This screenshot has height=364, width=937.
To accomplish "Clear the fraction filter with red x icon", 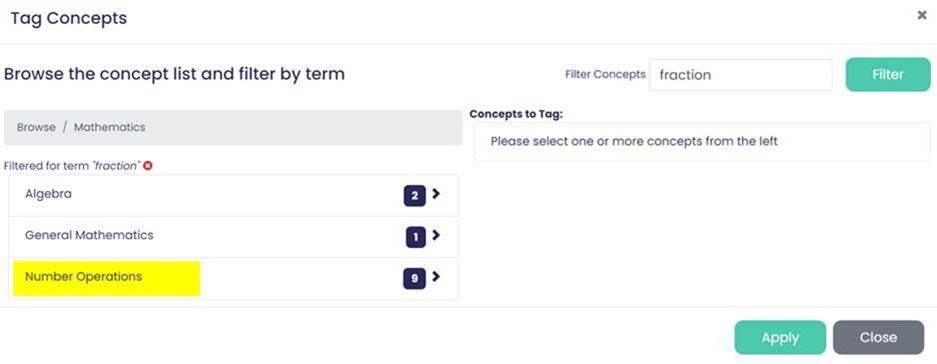I will point(148,166).
